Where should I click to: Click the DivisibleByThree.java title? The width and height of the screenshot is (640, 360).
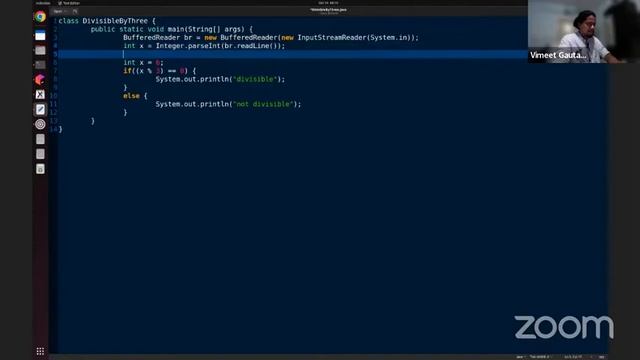click(328, 9)
